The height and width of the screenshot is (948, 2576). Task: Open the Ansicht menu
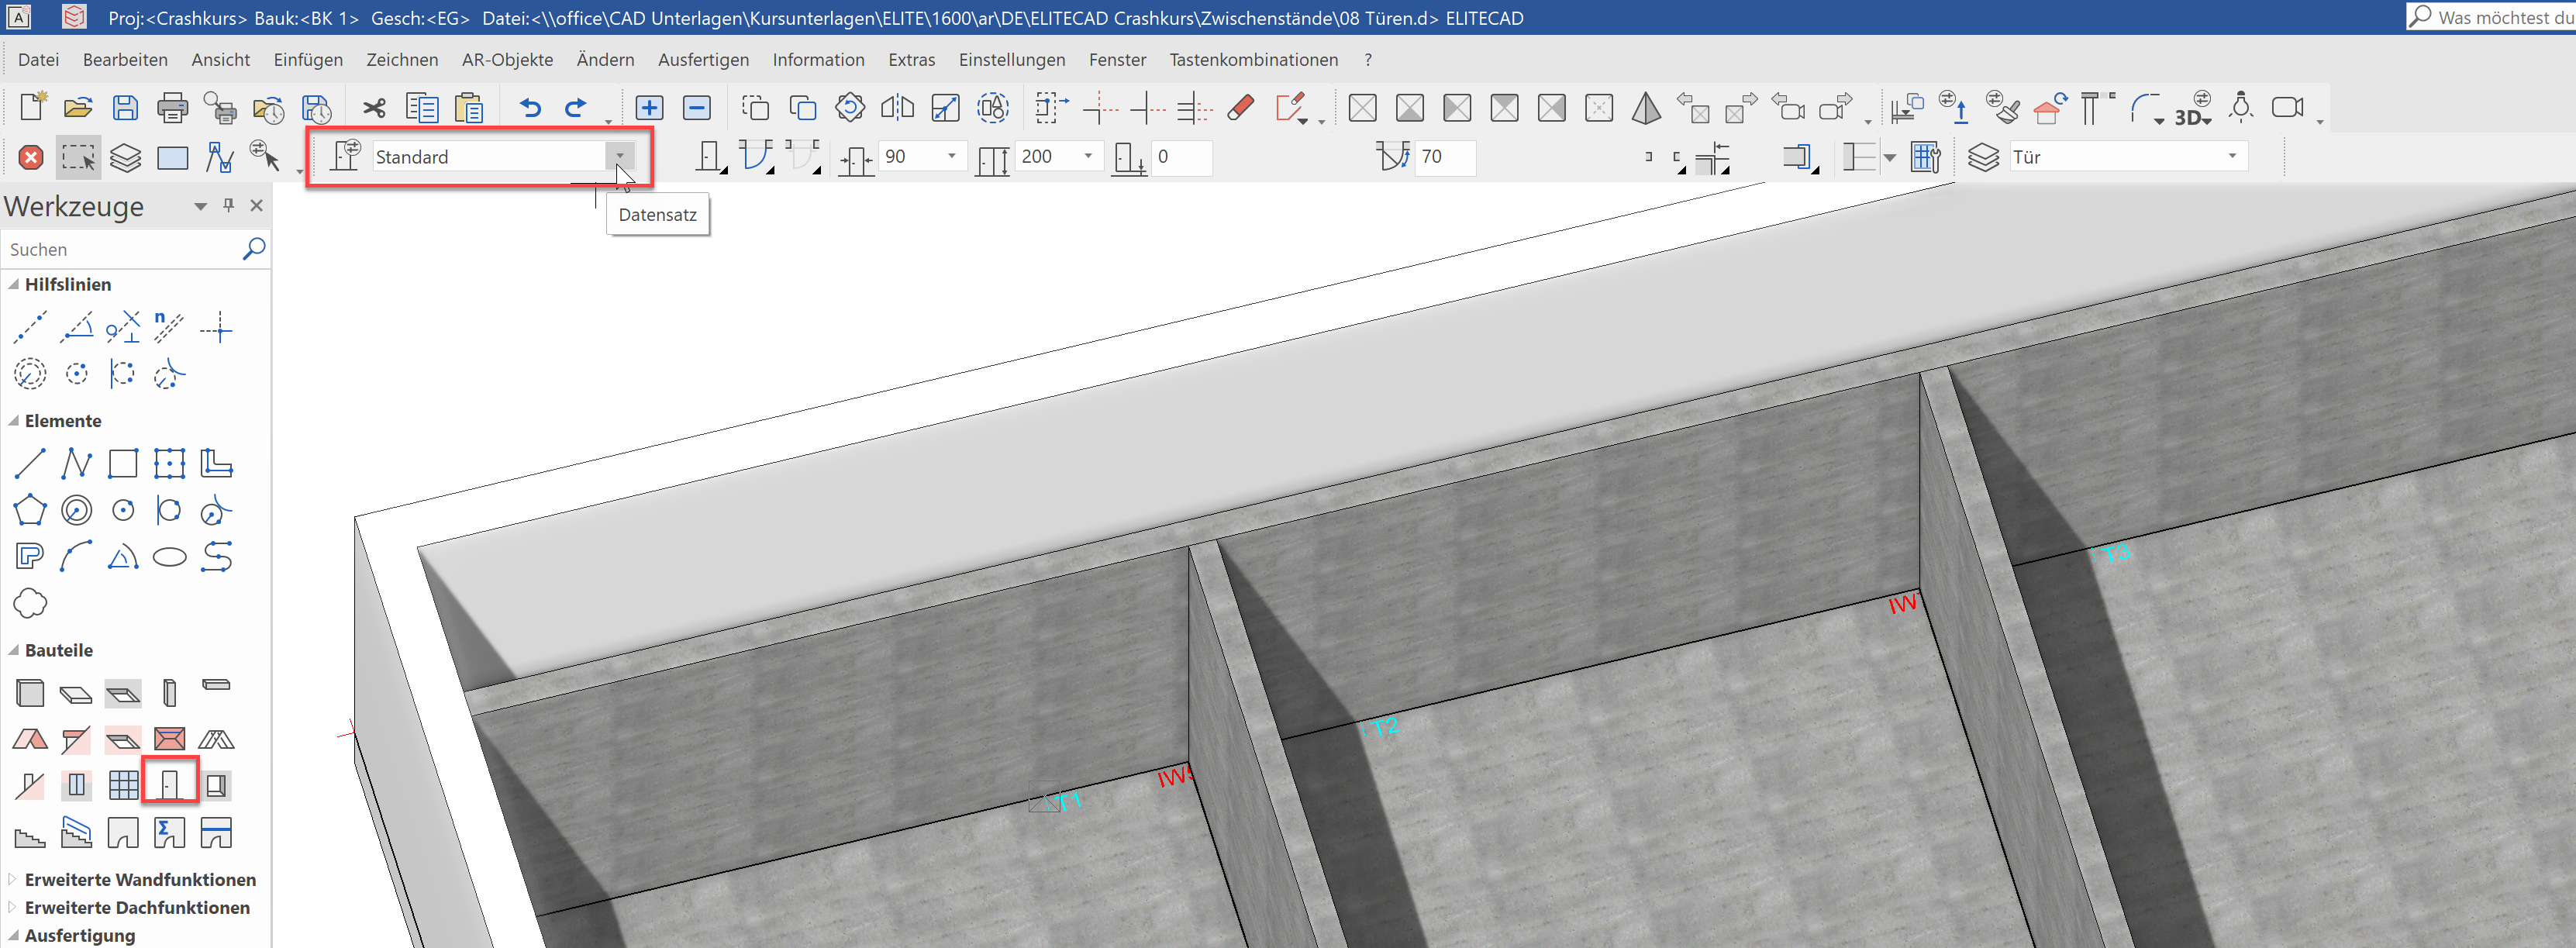[220, 60]
